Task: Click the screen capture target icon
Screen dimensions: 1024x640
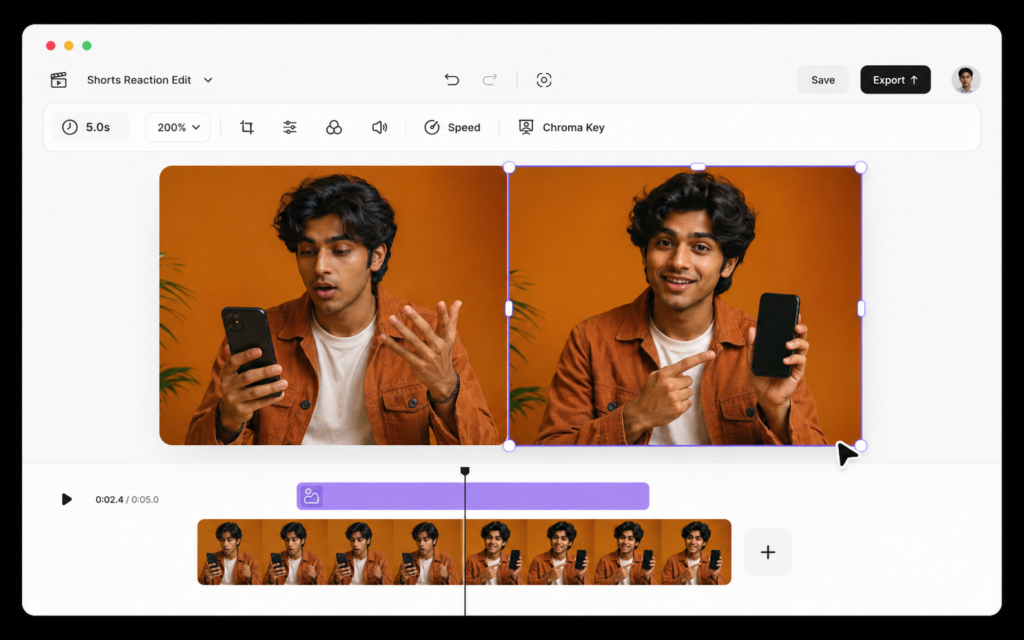Action: pyautogui.click(x=544, y=80)
